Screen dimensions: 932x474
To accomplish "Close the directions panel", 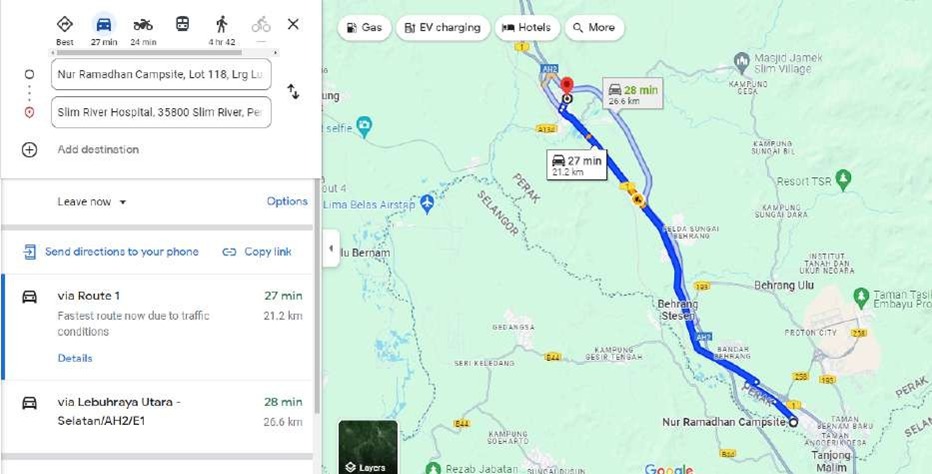I will pos(293,24).
